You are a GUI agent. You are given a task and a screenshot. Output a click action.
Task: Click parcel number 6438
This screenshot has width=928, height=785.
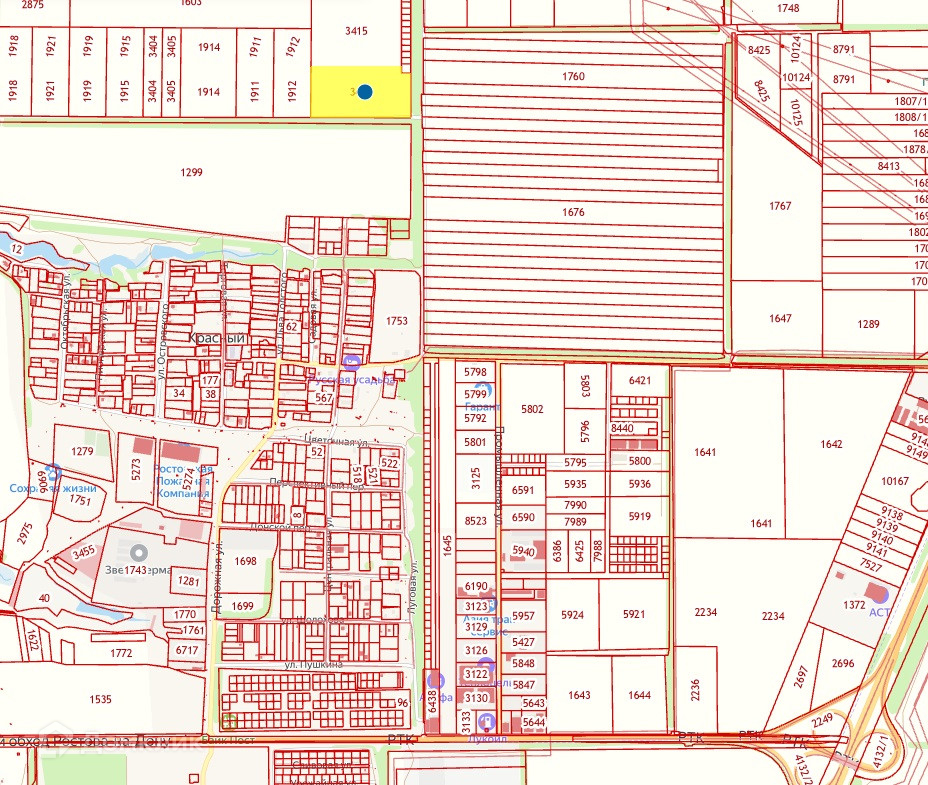[432, 702]
